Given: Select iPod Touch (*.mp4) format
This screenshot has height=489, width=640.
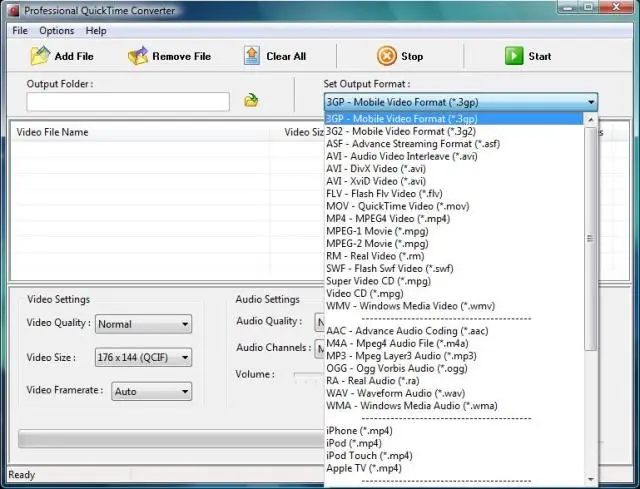Looking at the screenshot, I should click(454, 456).
